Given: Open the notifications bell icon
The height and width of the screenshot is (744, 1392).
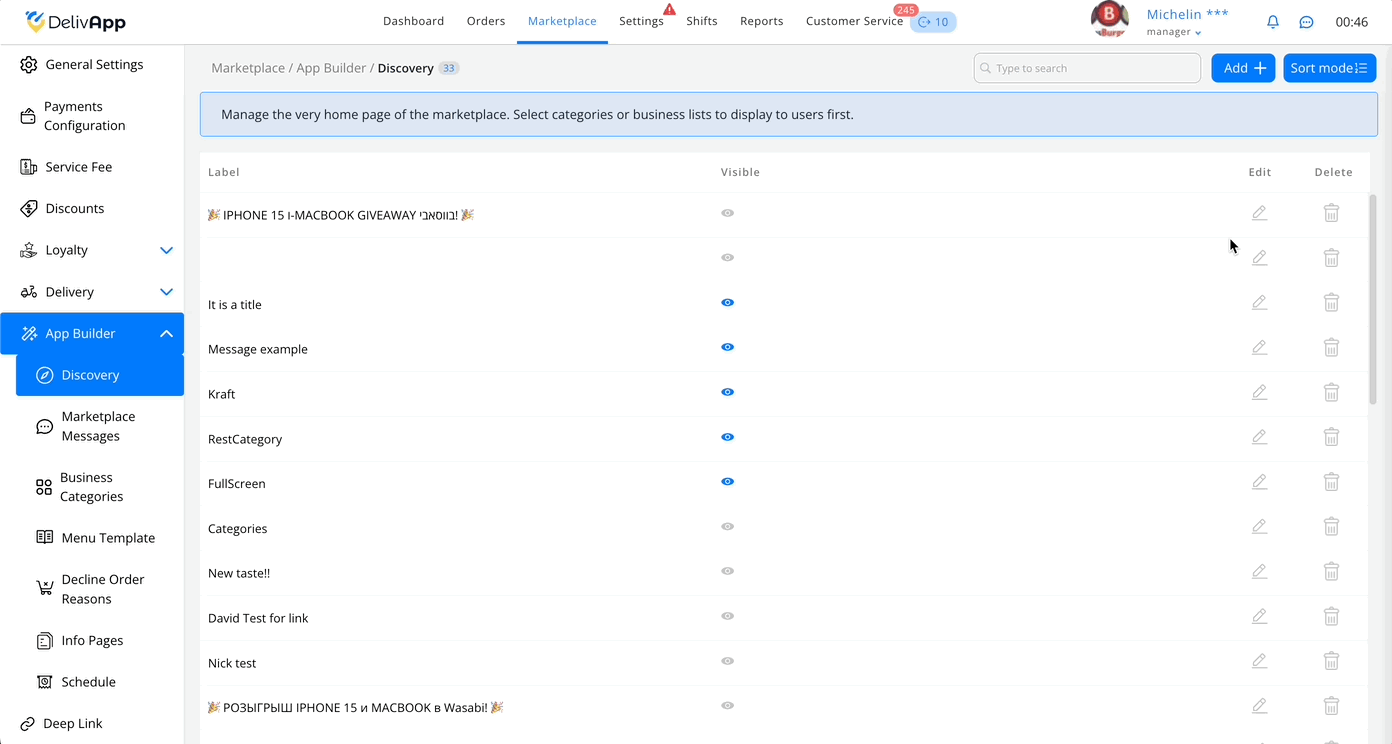Looking at the screenshot, I should pos(1273,22).
